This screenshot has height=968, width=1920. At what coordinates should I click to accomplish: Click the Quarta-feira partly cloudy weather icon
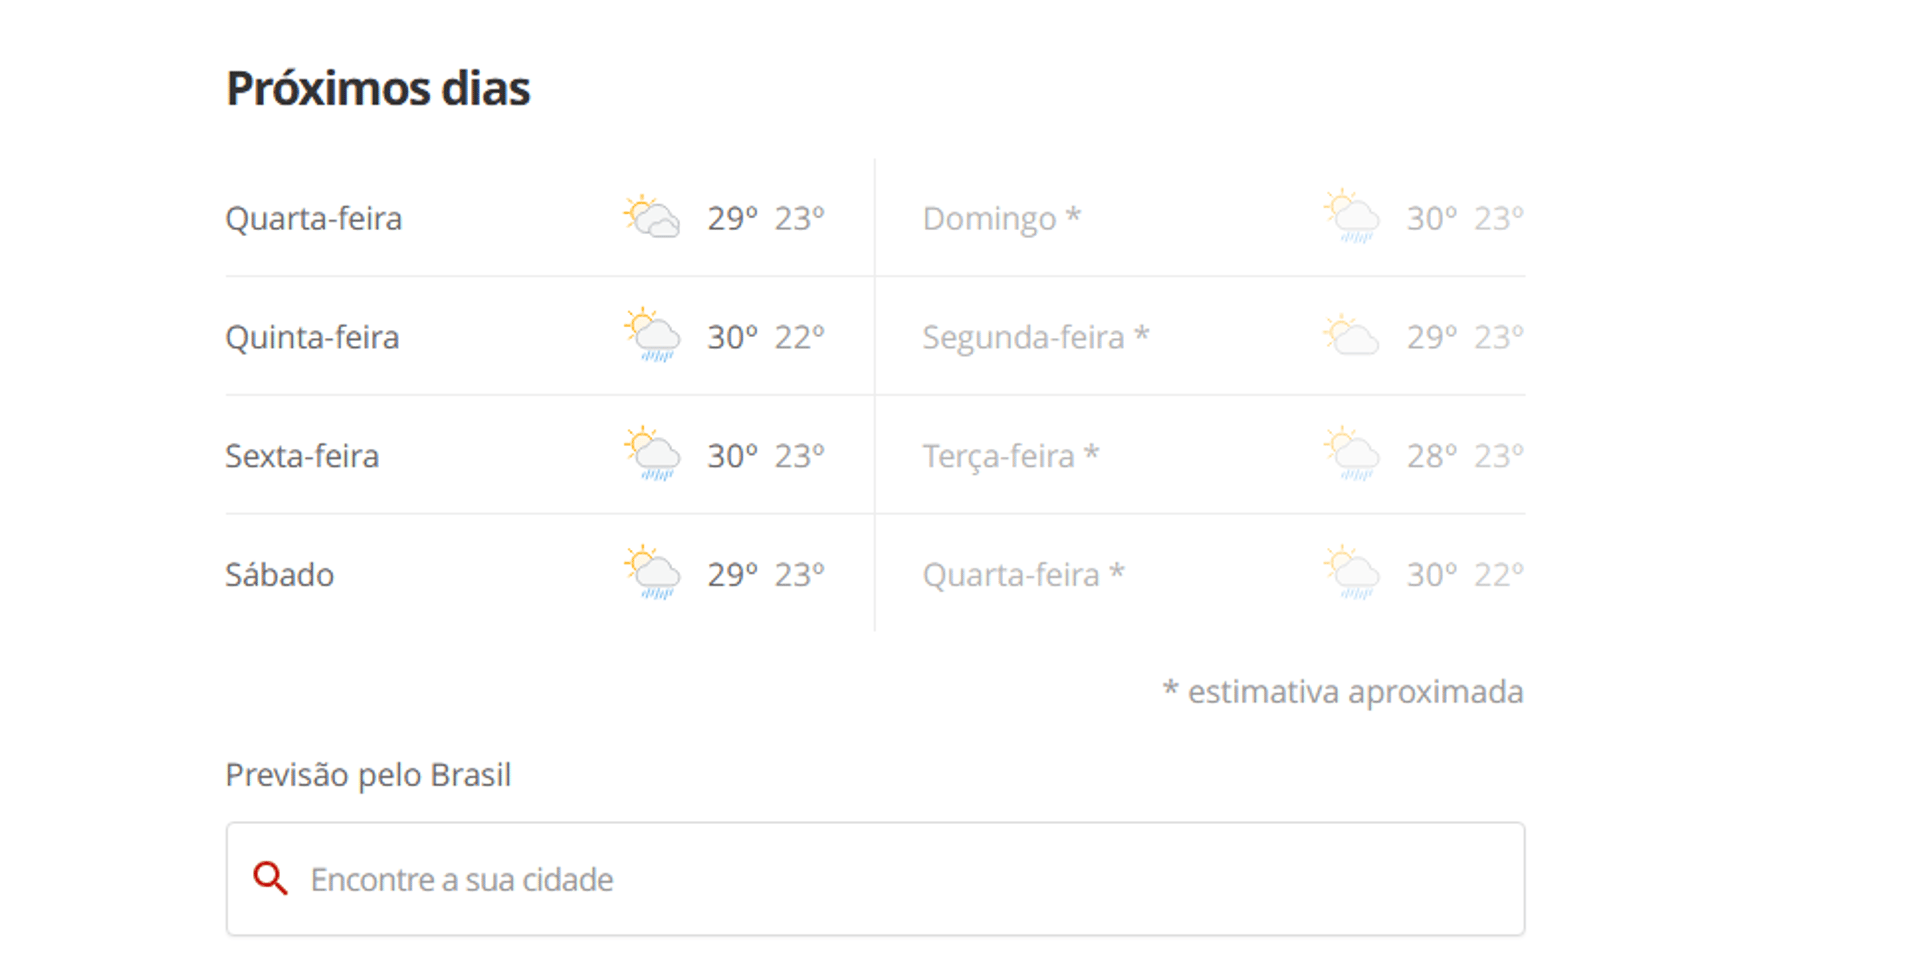(652, 217)
